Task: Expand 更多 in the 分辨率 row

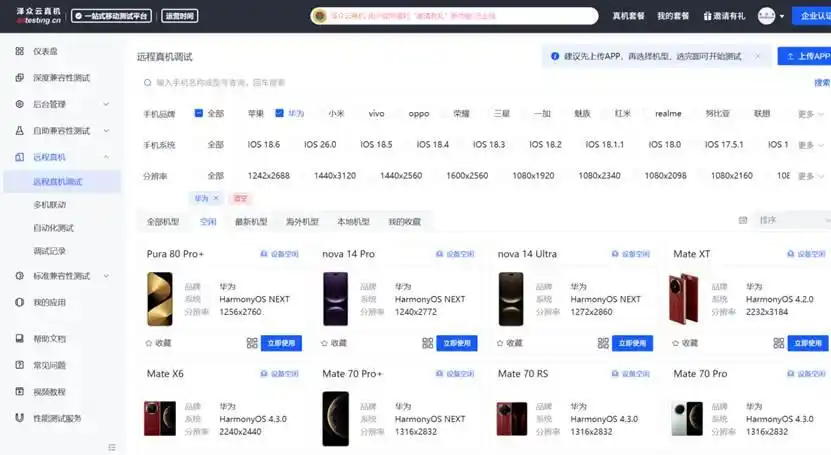Action: [x=811, y=176]
